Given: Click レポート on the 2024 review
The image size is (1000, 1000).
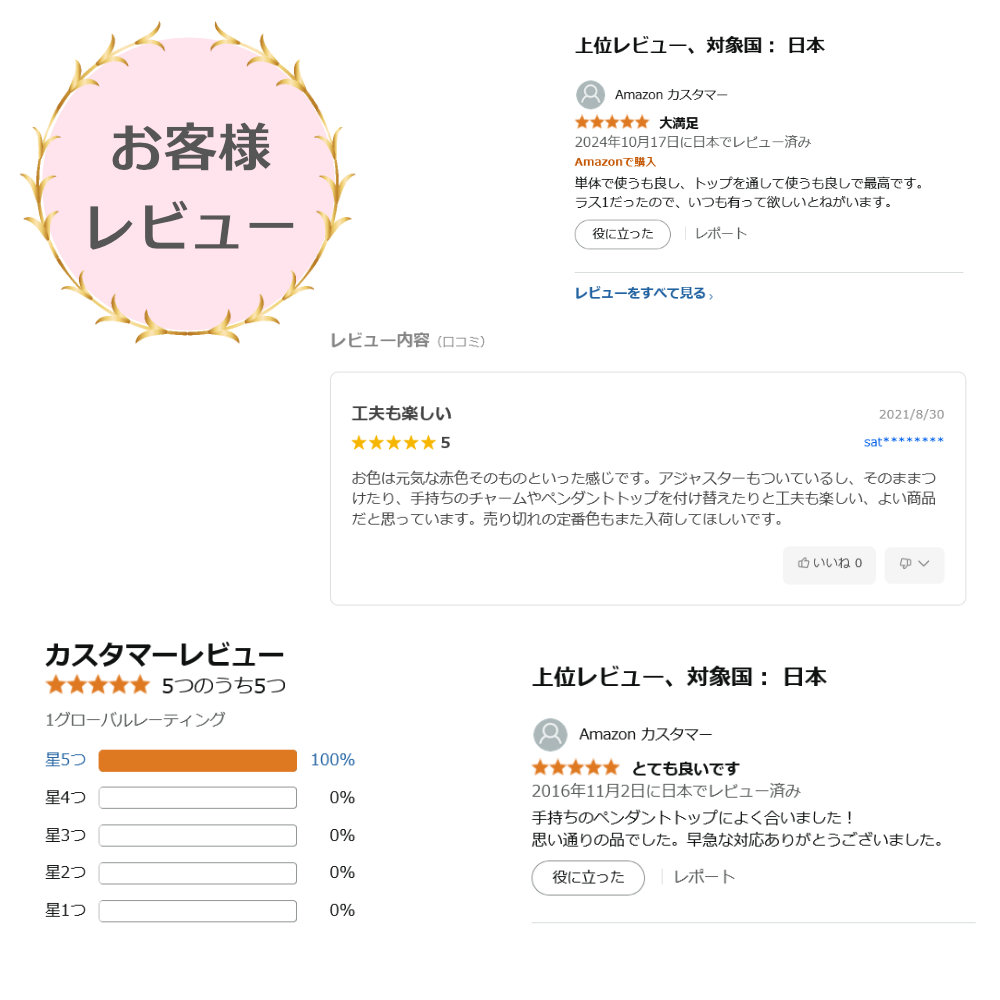Looking at the screenshot, I should pos(721,234).
